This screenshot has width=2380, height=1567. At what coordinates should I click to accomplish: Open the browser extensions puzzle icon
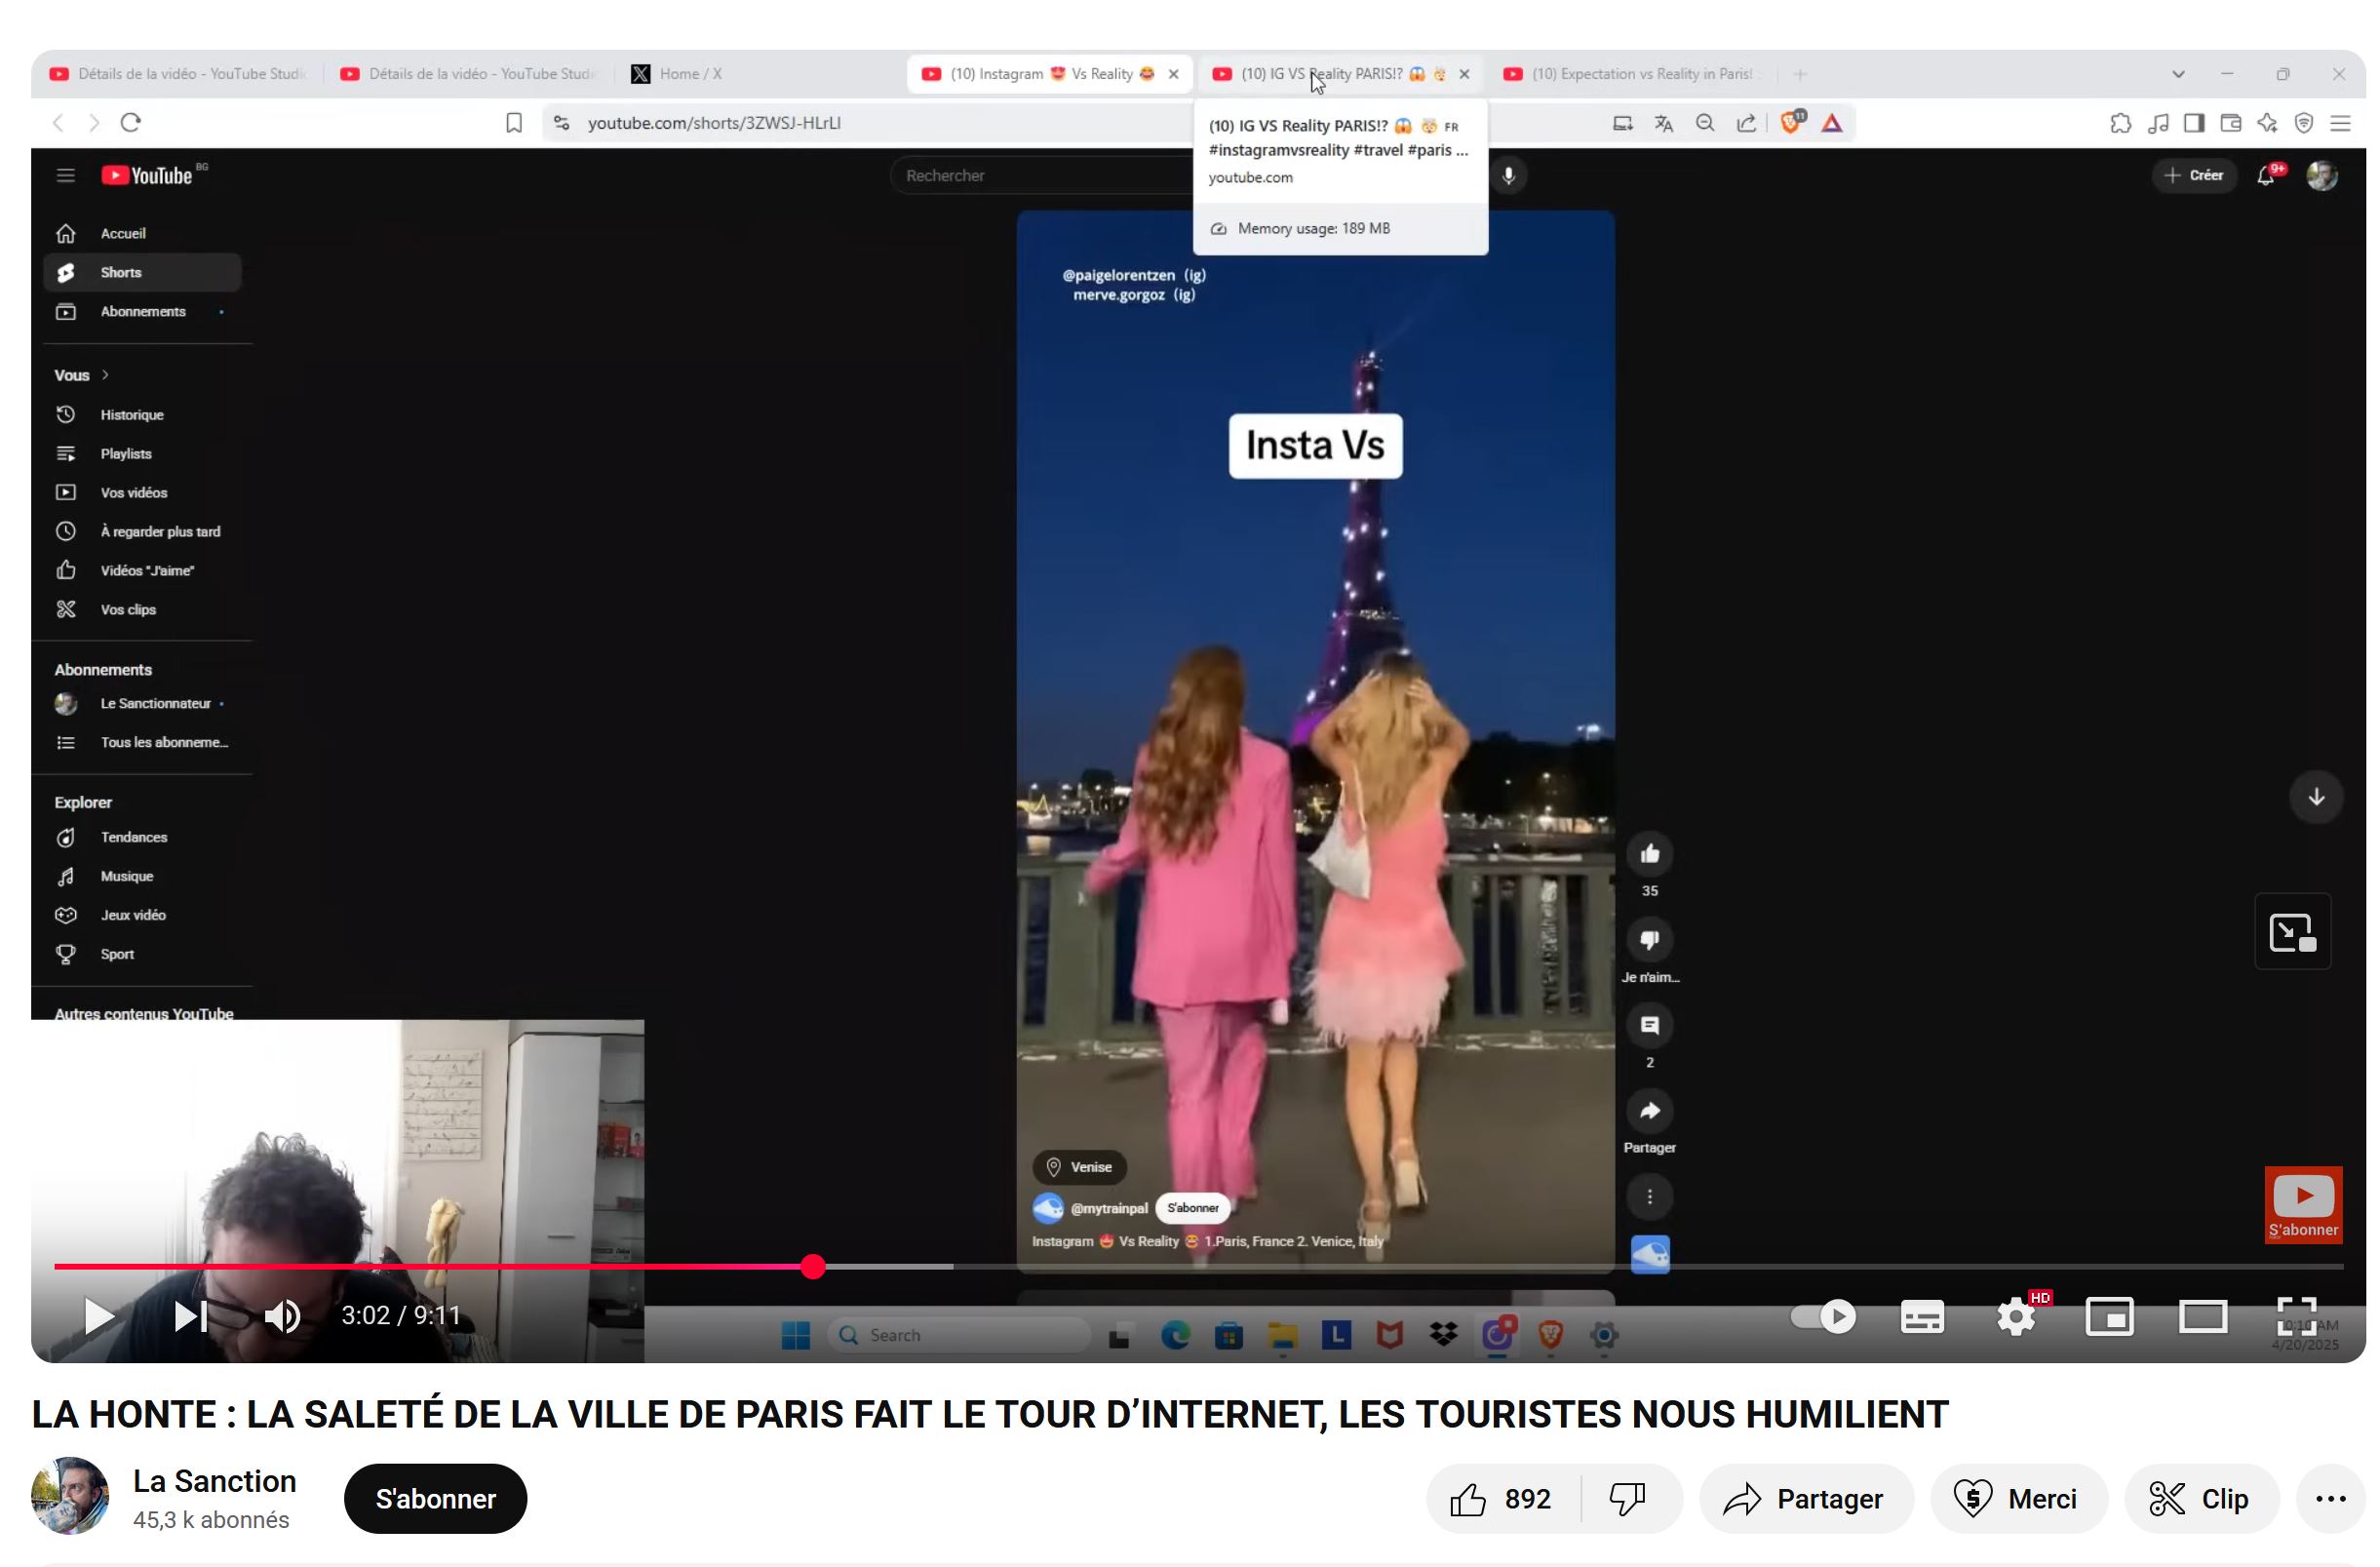point(2120,123)
